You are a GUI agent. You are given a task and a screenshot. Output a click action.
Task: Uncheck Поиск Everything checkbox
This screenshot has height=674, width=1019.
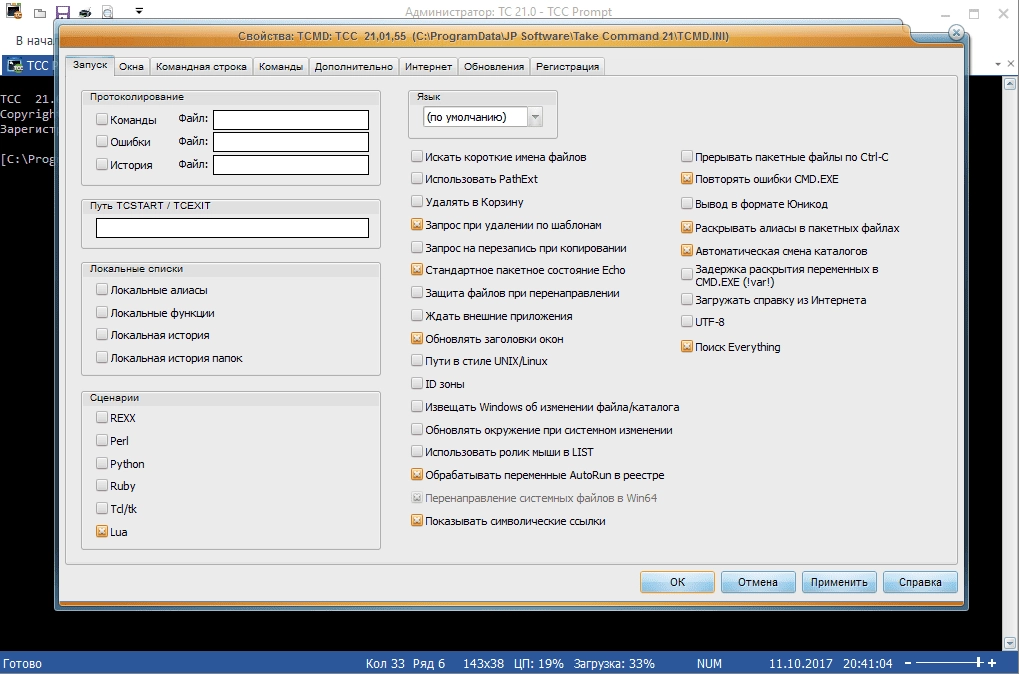click(x=687, y=347)
